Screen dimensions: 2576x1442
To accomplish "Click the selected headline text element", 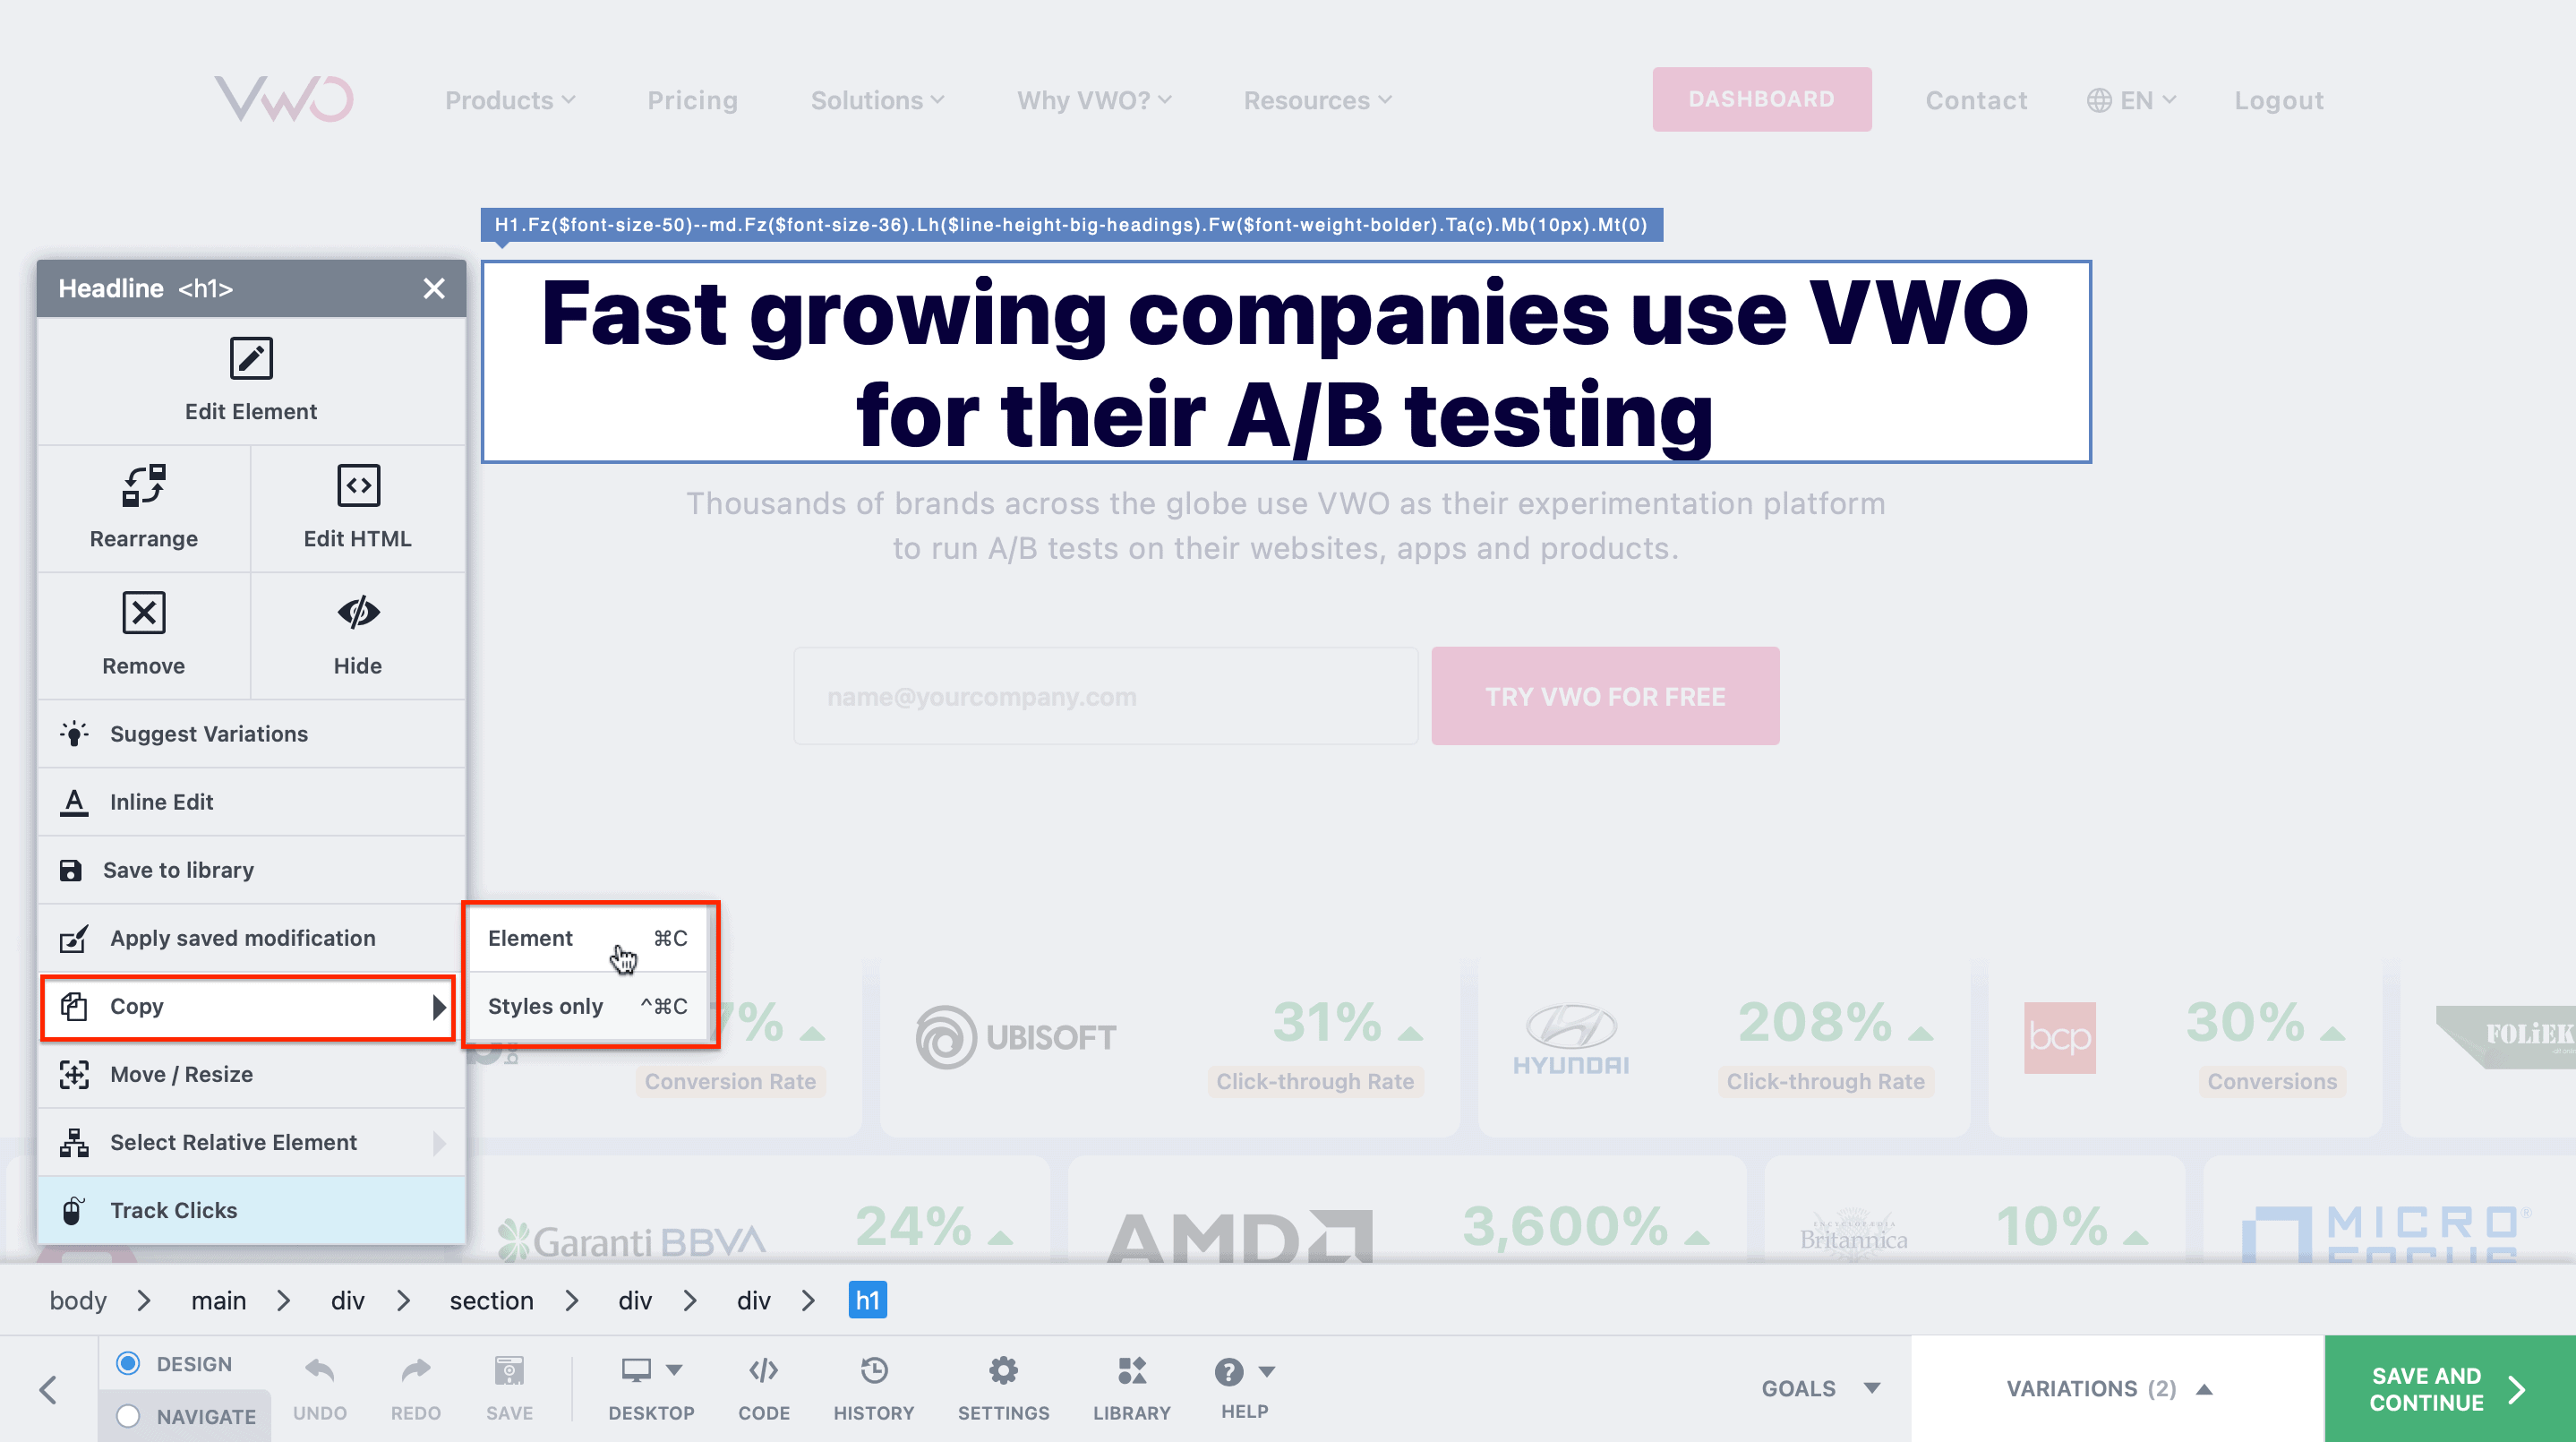I will 1285,362.
